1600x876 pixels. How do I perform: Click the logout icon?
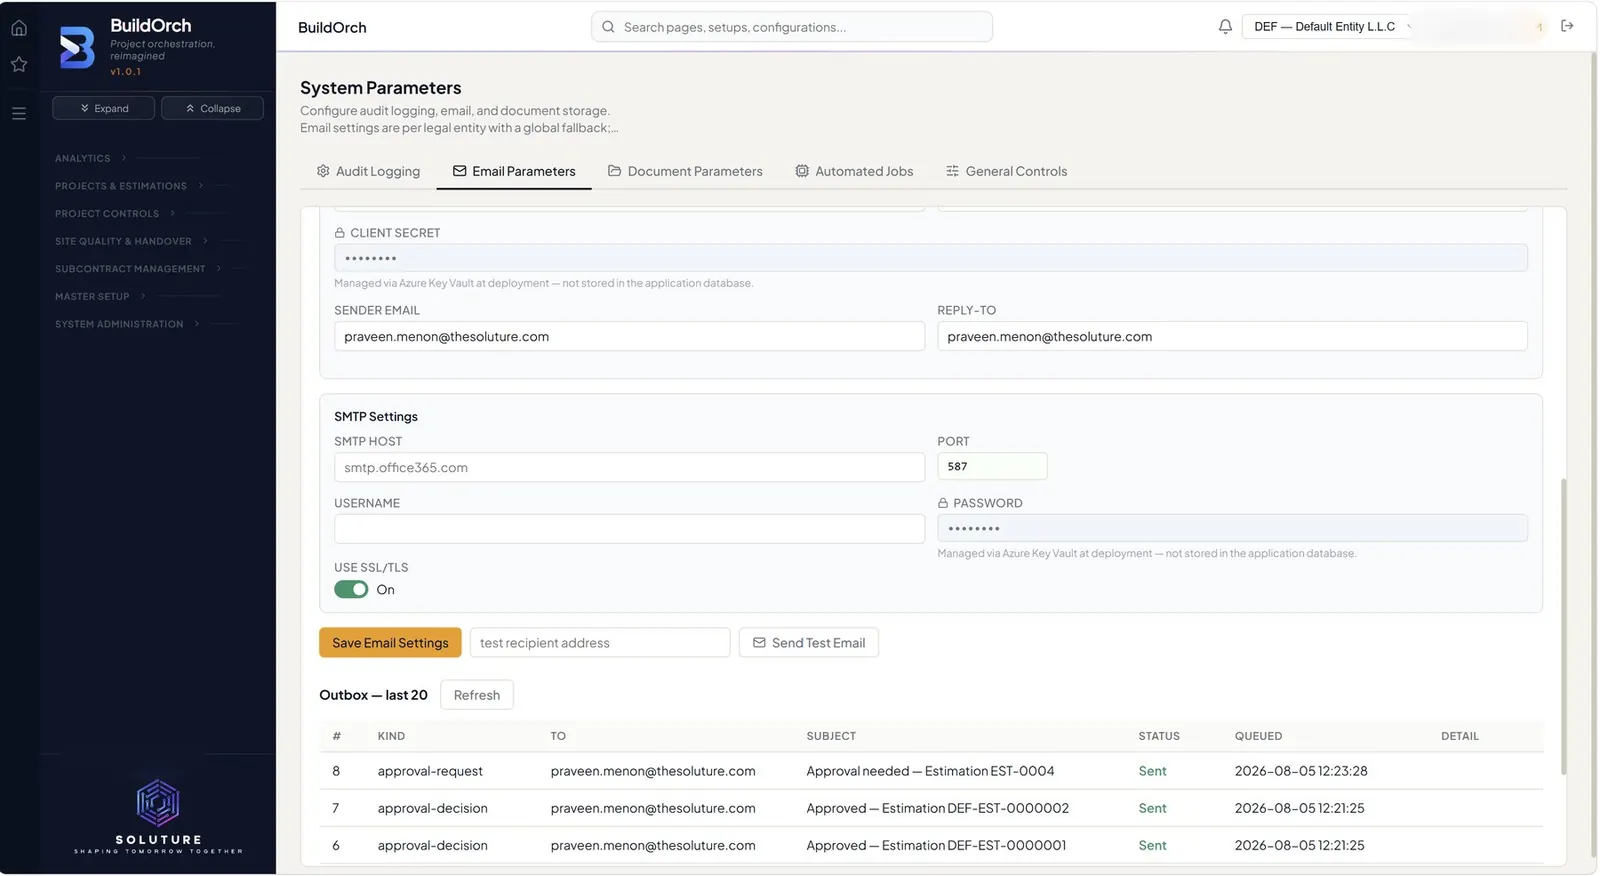click(1567, 26)
